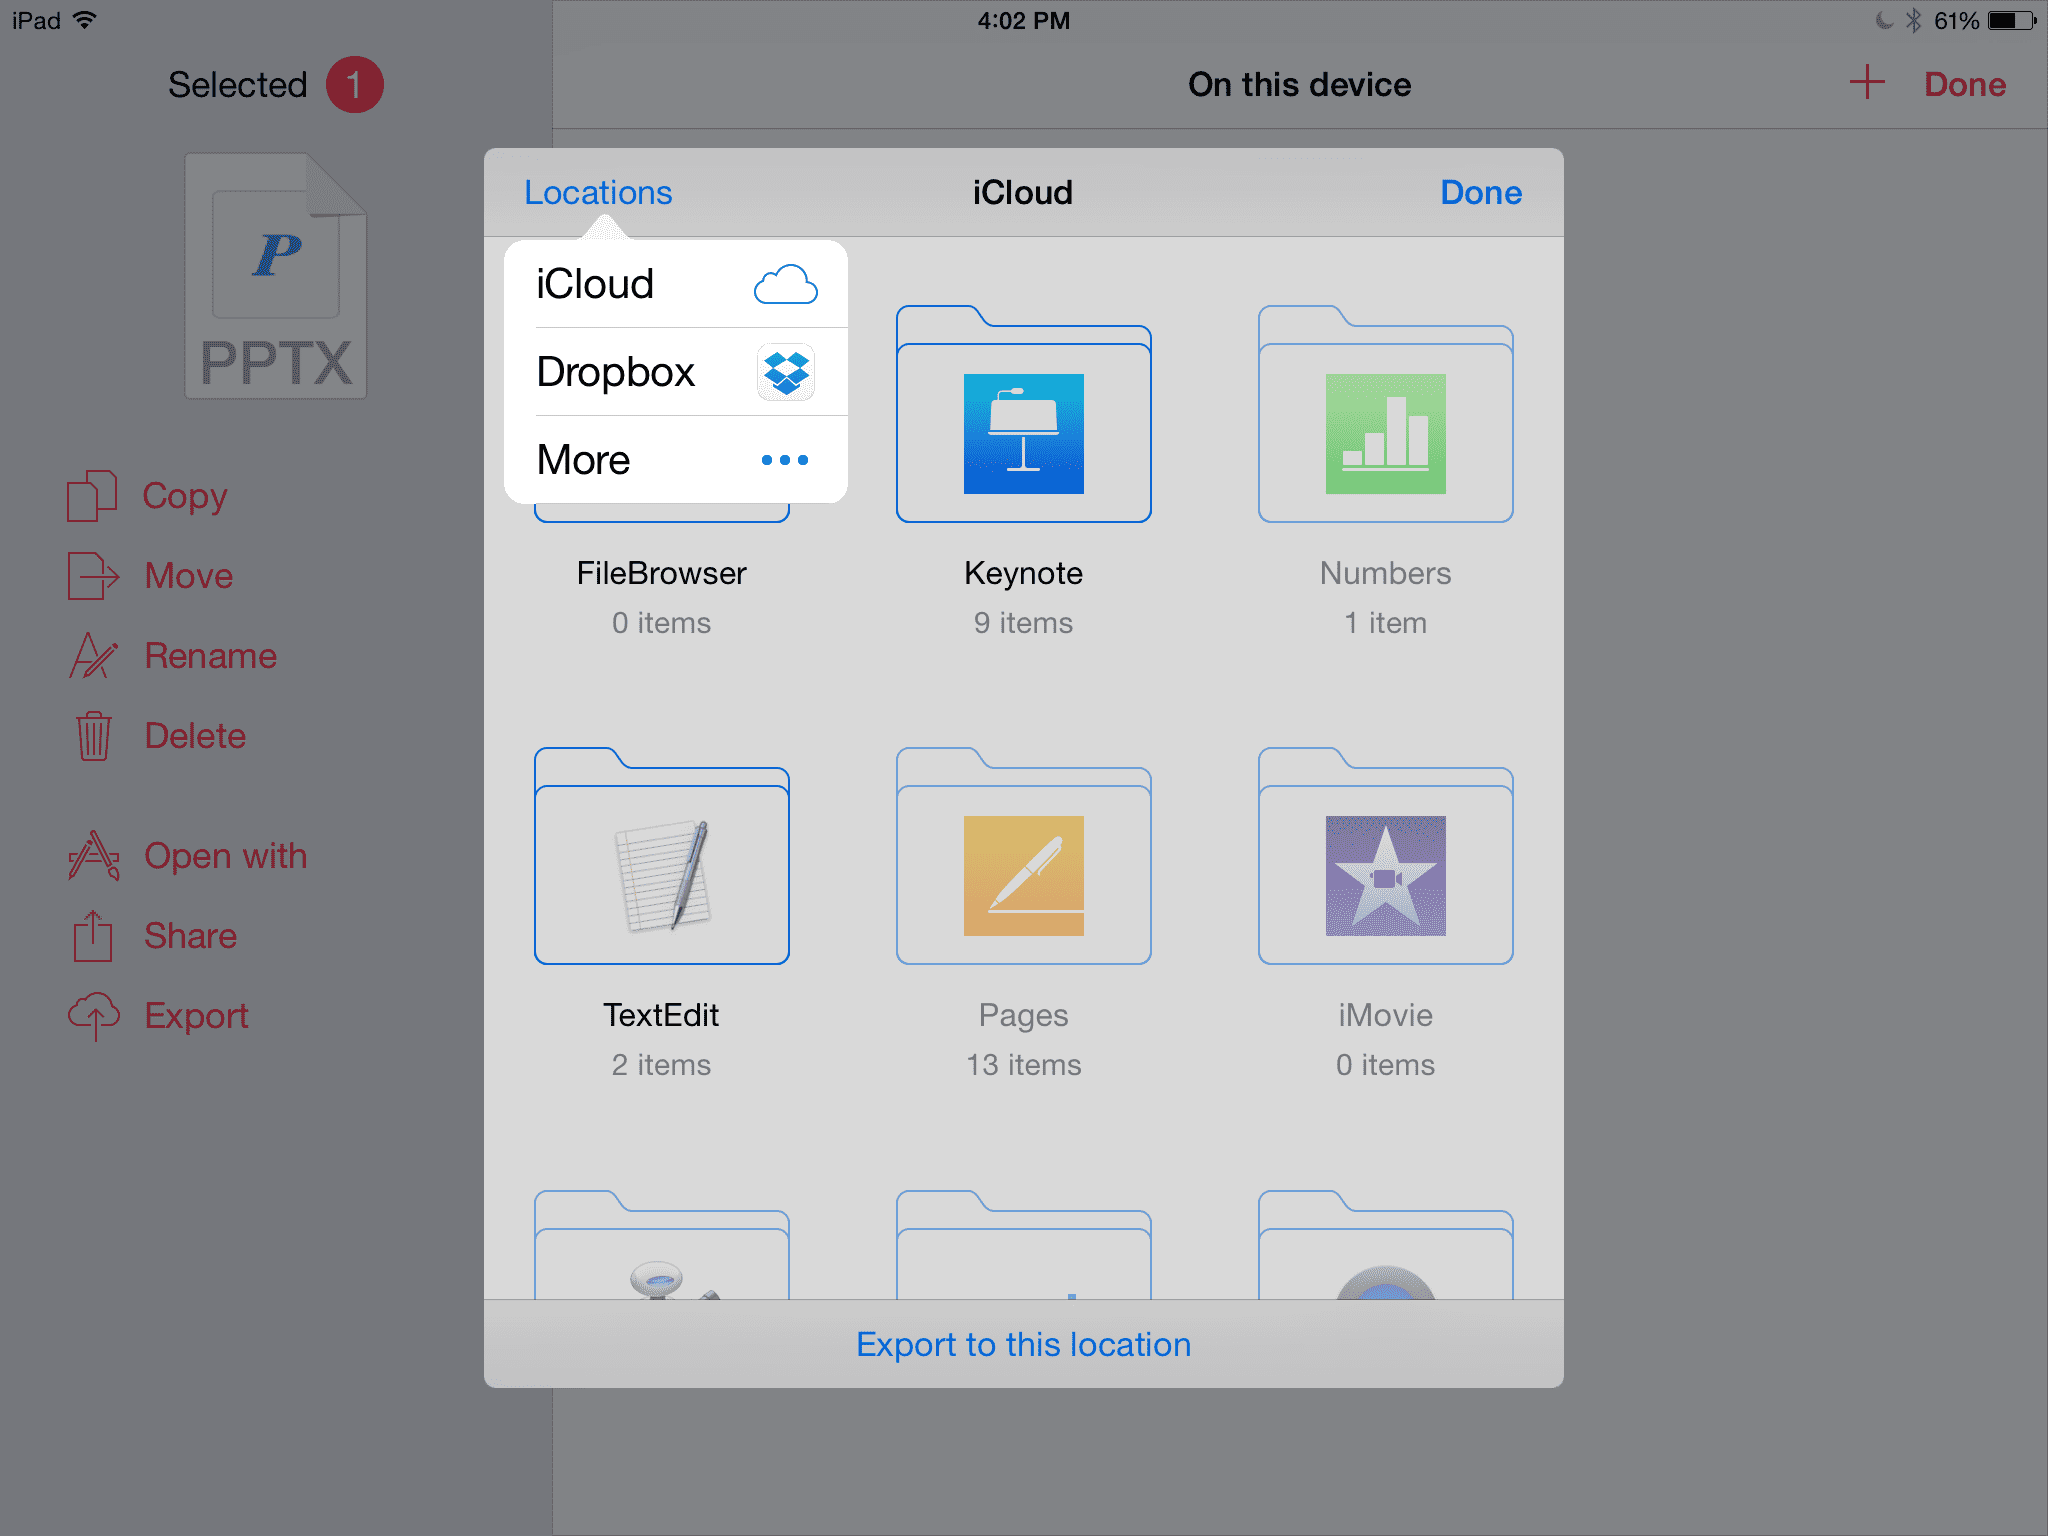
Task: Tap the Dropbox logo icon
Action: click(786, 372)
